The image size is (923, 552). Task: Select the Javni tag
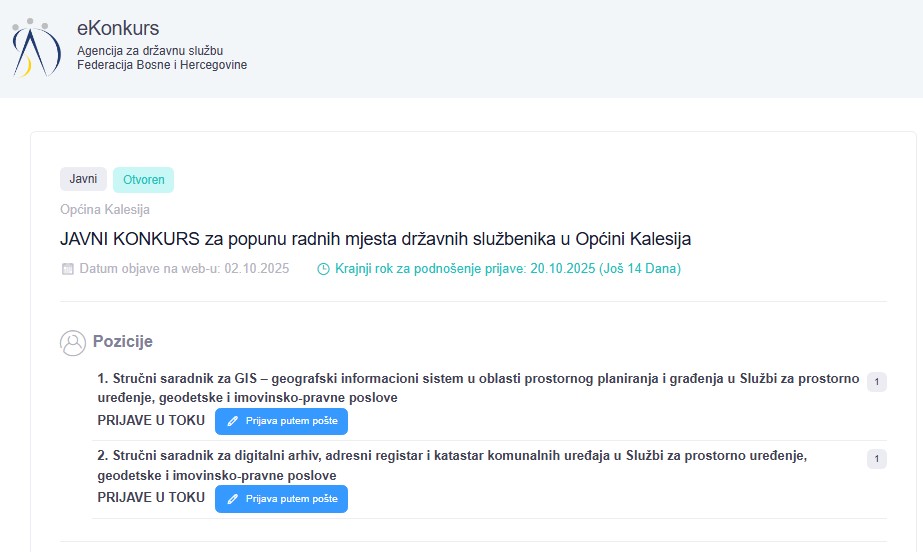[83, 179]
